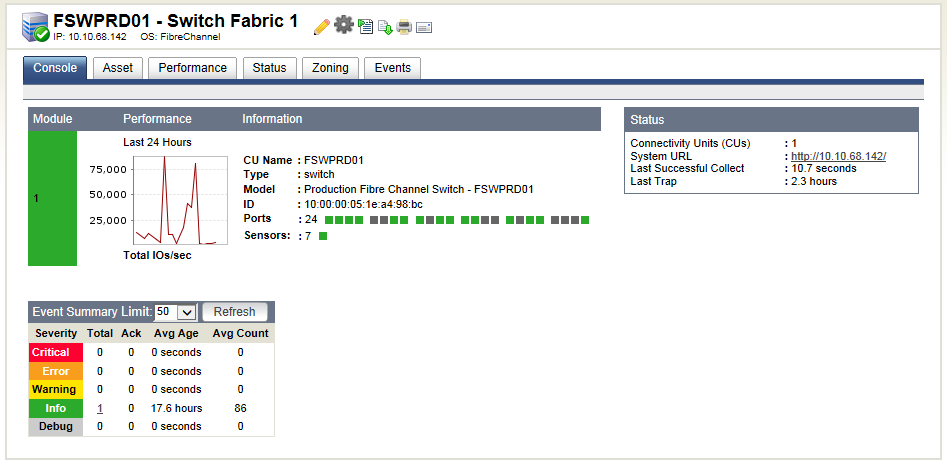The image size is (947, 466).
Task: Click the Model value 'Production Fibre Channel Switch - FSWPRD01'
Action: point(419,190)
